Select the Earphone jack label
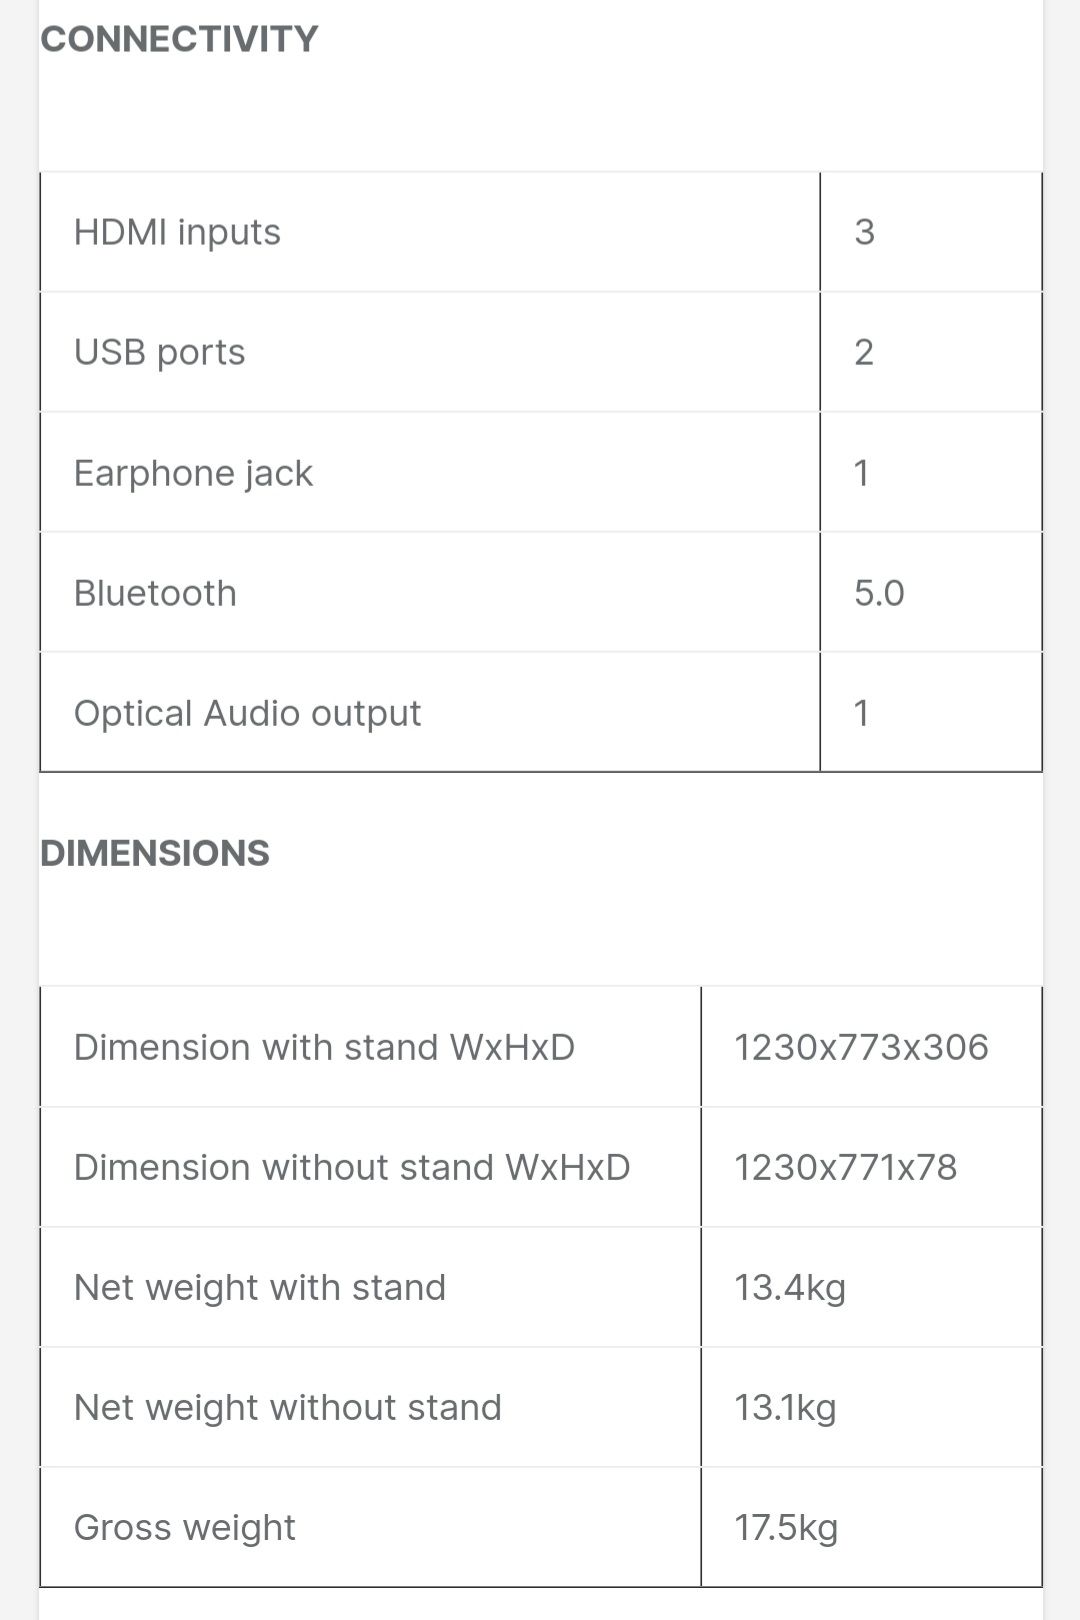 193,473
